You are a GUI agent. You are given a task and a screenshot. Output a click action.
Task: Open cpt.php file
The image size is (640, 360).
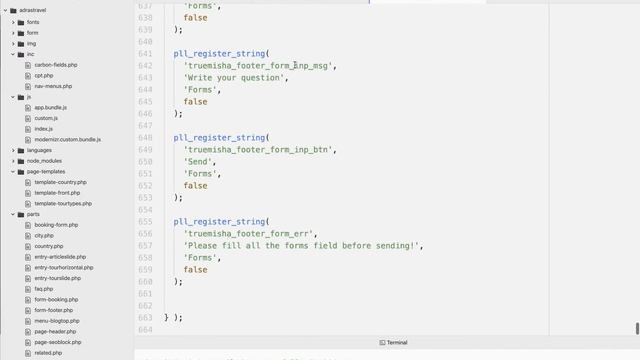(44, 76)
